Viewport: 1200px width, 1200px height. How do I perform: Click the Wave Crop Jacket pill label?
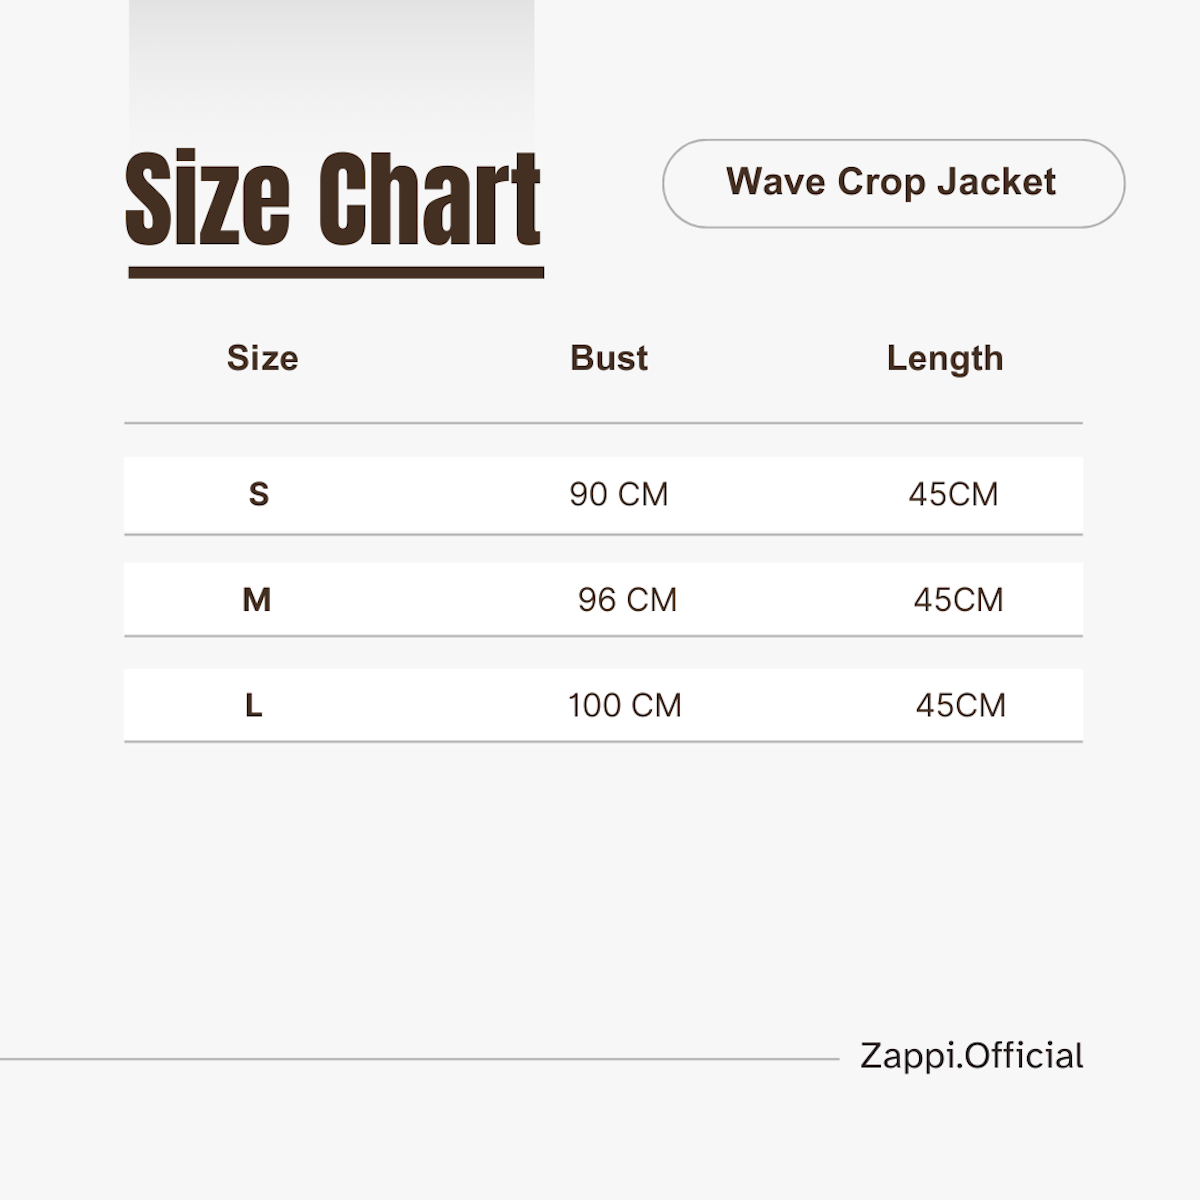tap(893, 183)
